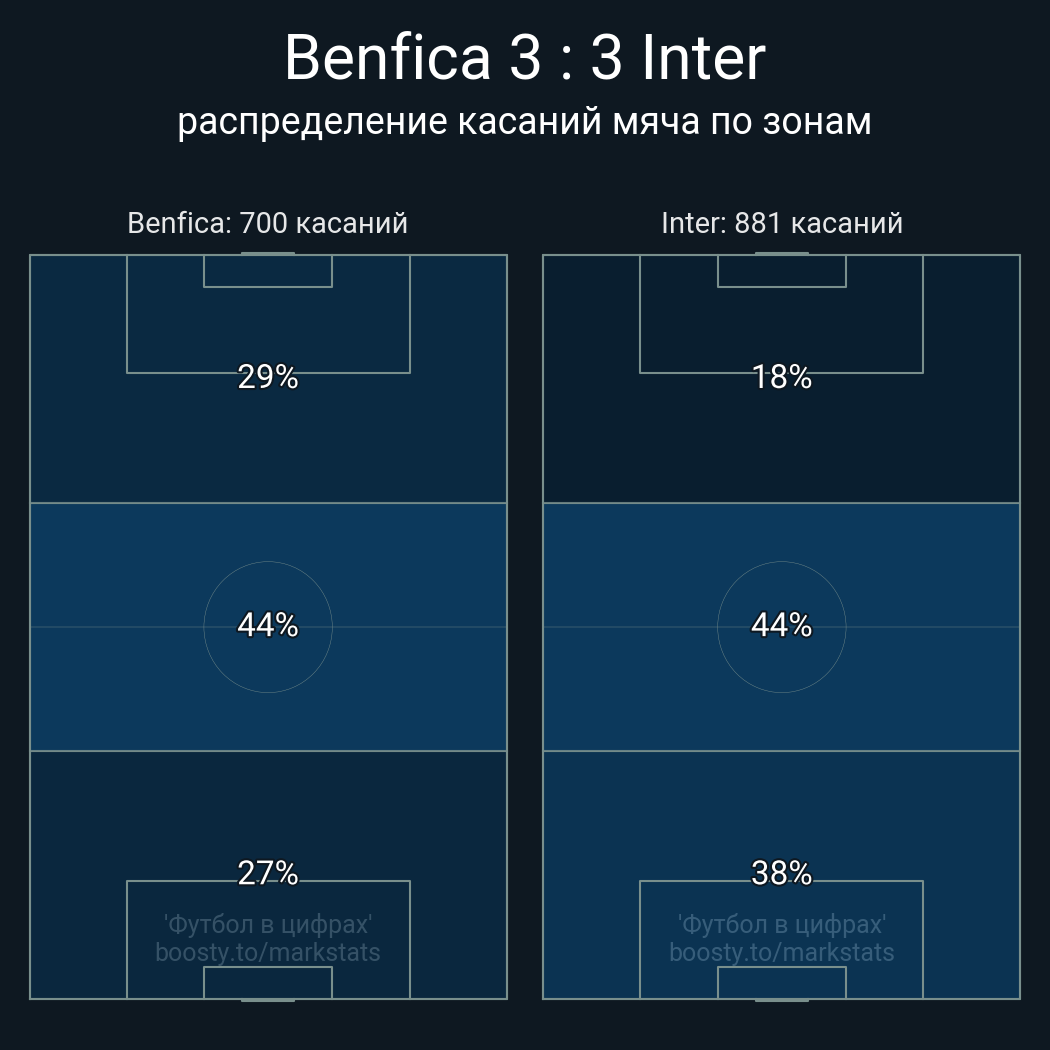Click Inter's 44% midfield zone label
This screenshot has width=1050, height=1050.
pos(781,625)
